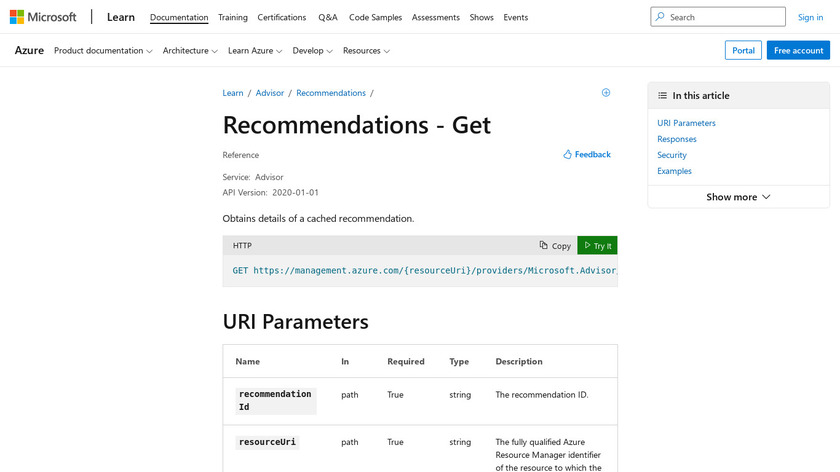Open the Training tab
Image resolution: width=840 pixels, height=472 pixels.
(233, 17)
